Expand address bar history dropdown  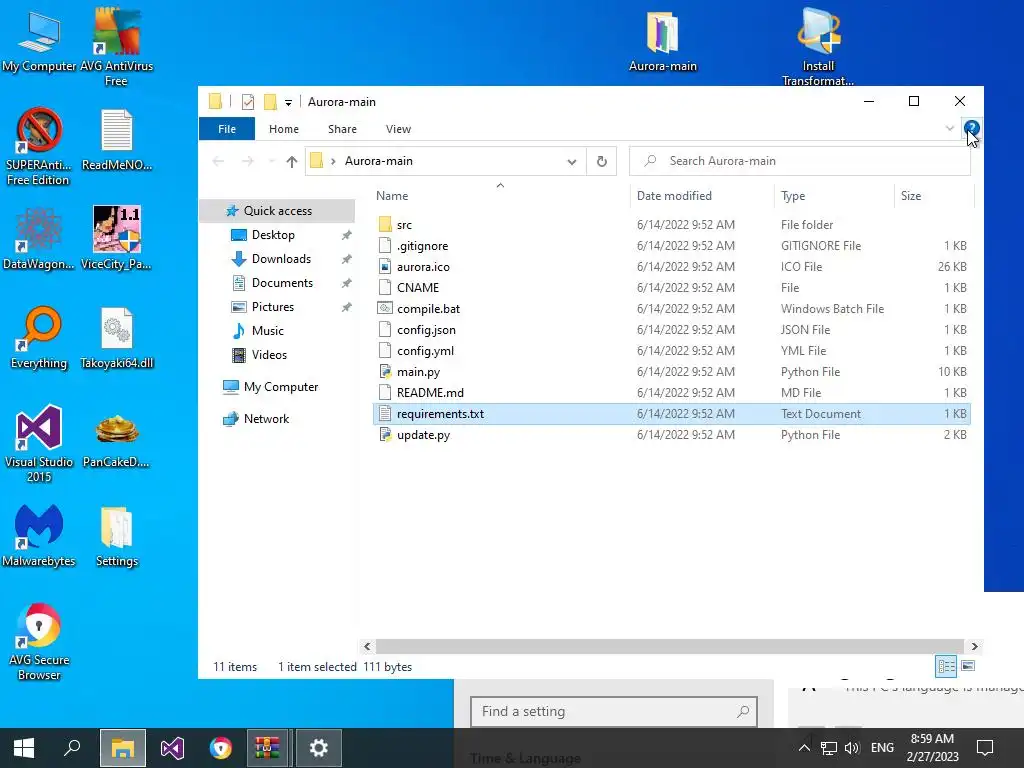[571, 161]
